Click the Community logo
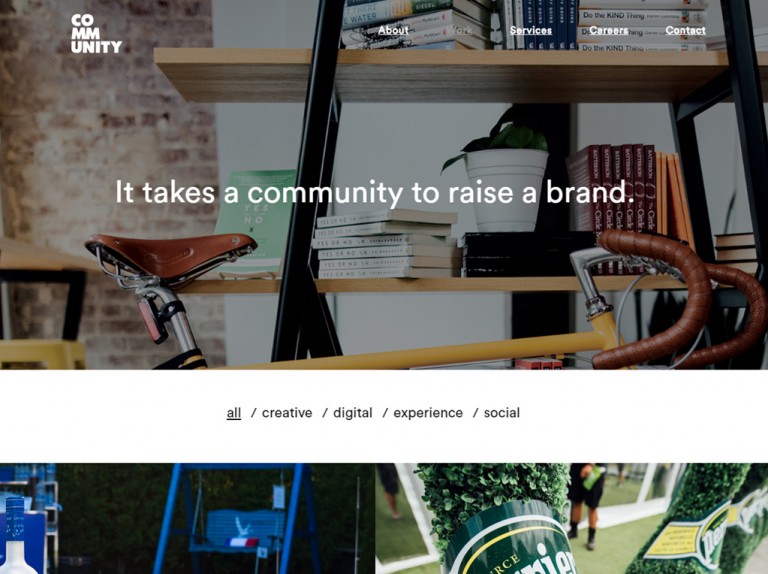 point(96,33)
